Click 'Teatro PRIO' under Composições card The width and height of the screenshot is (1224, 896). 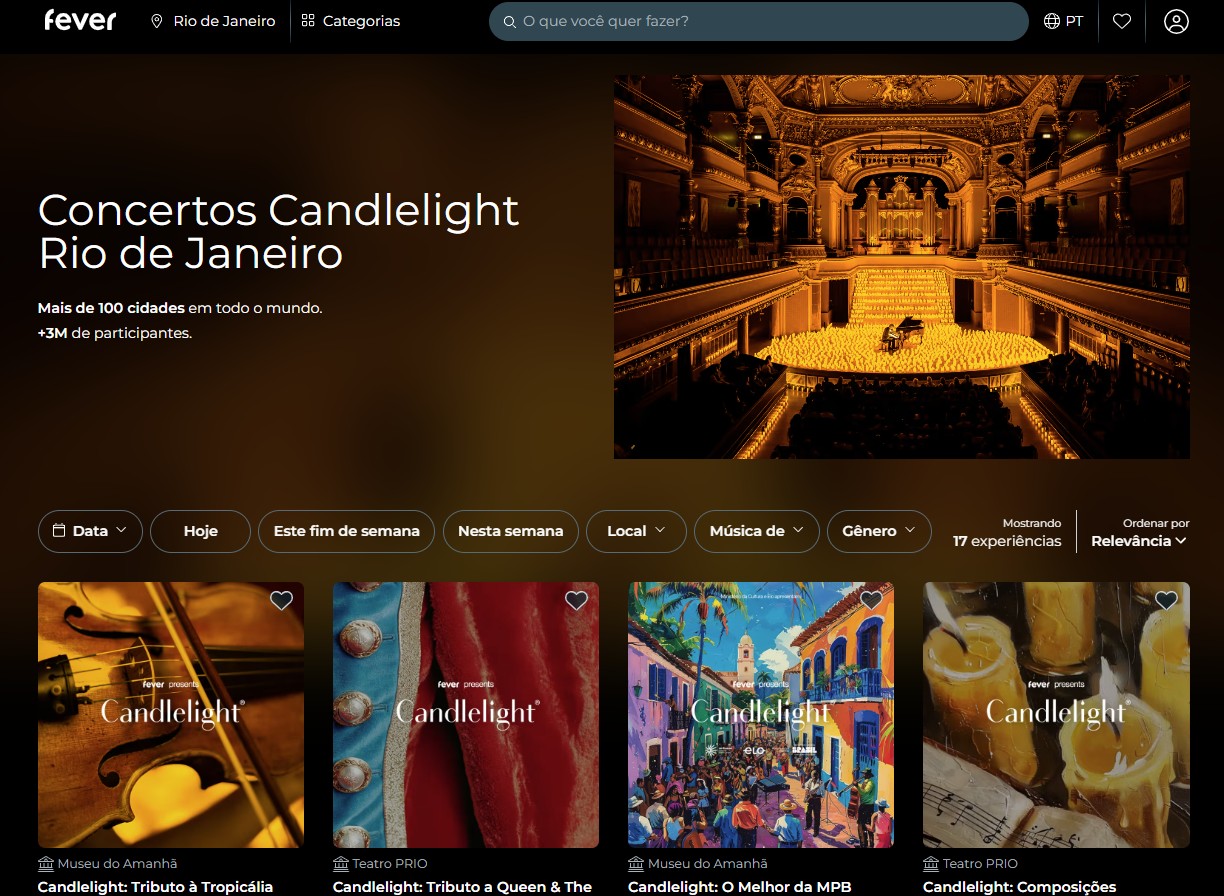(980, 863)
